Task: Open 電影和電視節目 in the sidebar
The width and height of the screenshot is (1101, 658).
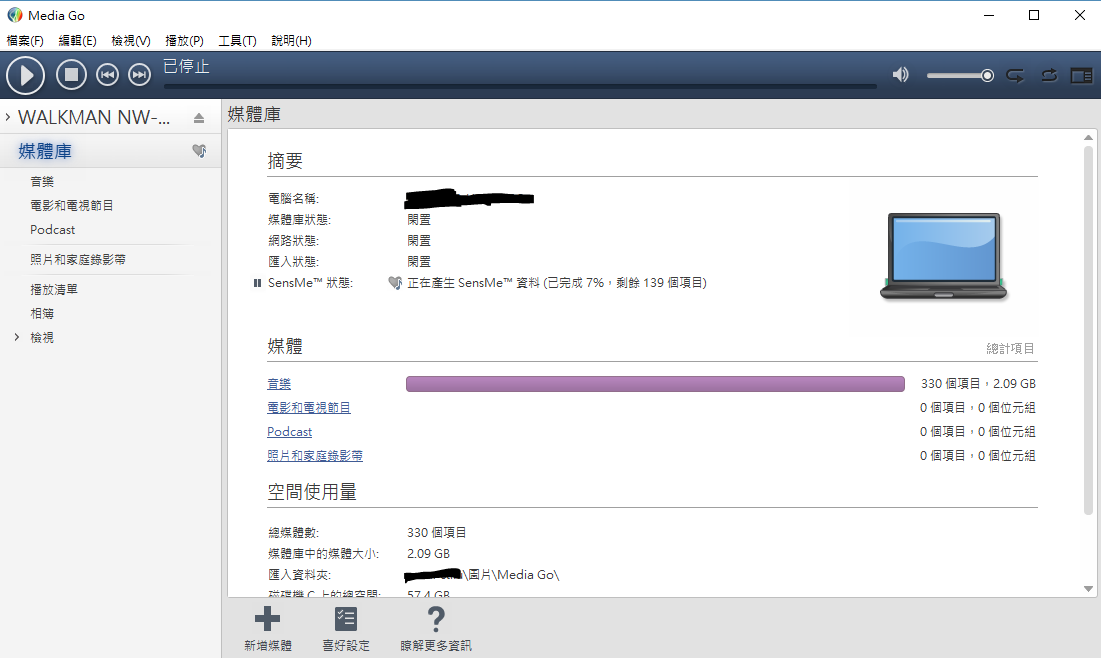Action: click(72, 205)
